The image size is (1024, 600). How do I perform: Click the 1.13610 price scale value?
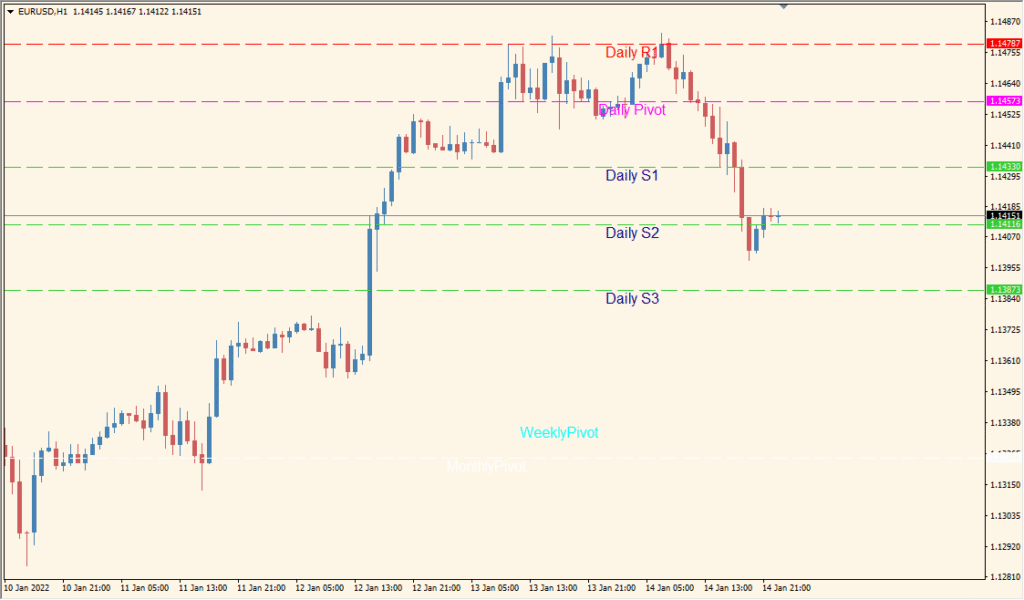(1005, 360)
